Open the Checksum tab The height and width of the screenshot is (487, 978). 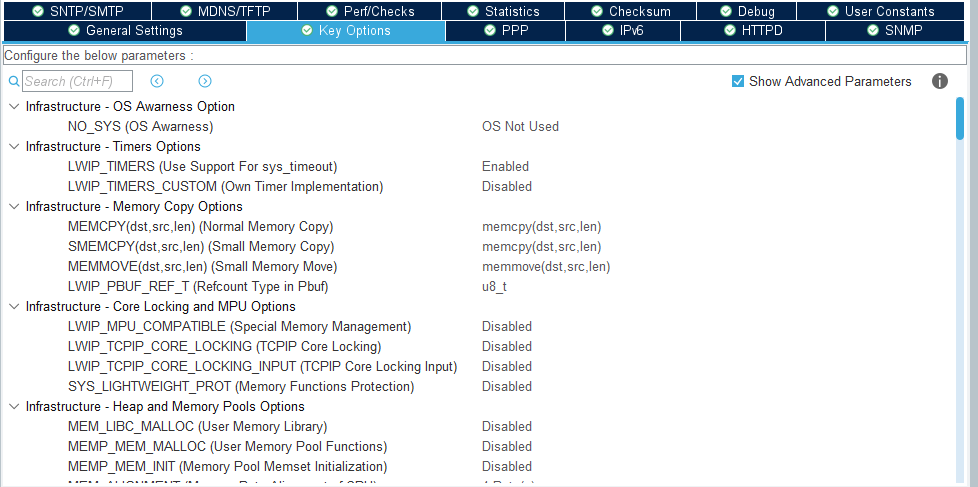(631, 11)
